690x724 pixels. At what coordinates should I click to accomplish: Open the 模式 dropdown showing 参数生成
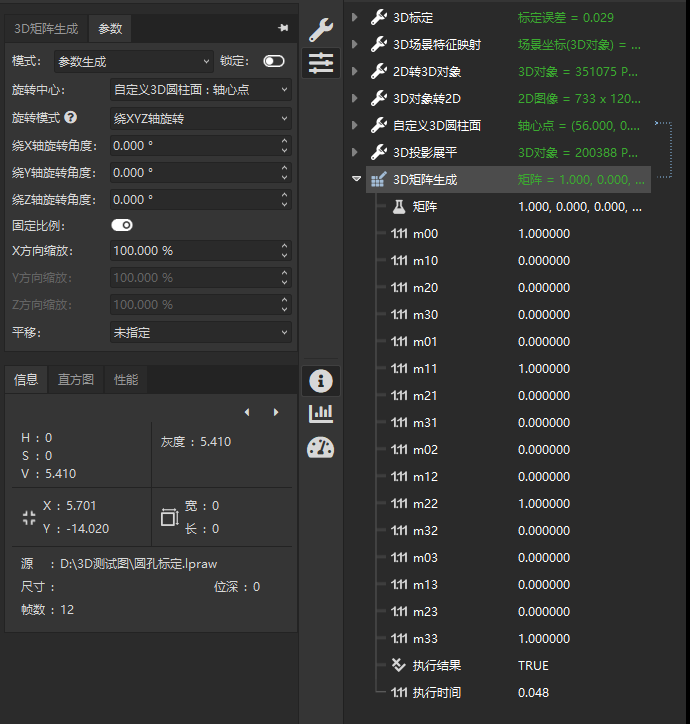(x=134, y=61)
